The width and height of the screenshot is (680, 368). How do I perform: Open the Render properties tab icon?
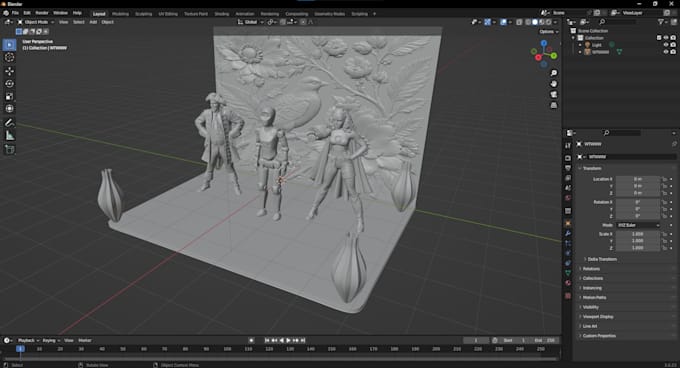[568, 158]
